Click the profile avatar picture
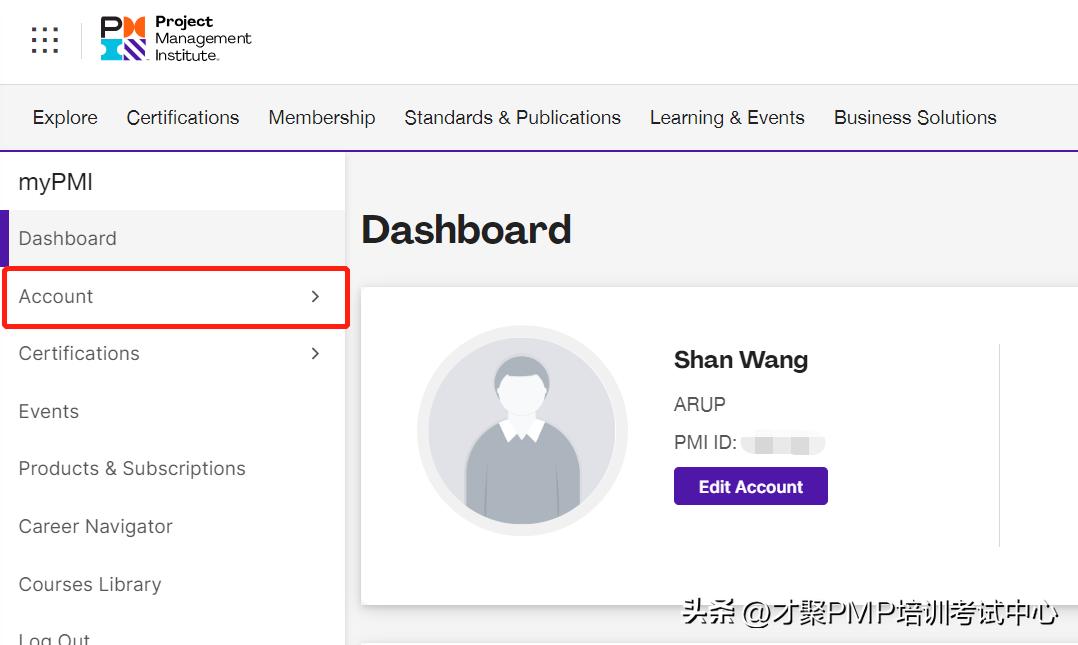The image size is (1078, 645). (x=522, y=430)
